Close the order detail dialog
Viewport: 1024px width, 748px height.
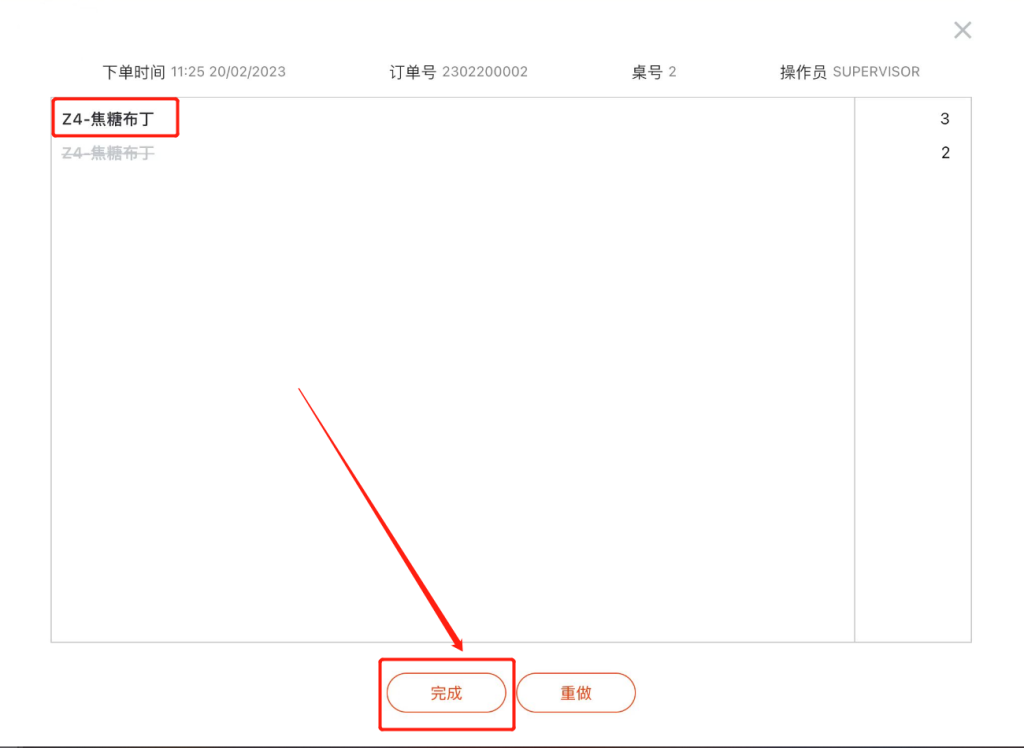pyautogui.click(x=962, y=30)
